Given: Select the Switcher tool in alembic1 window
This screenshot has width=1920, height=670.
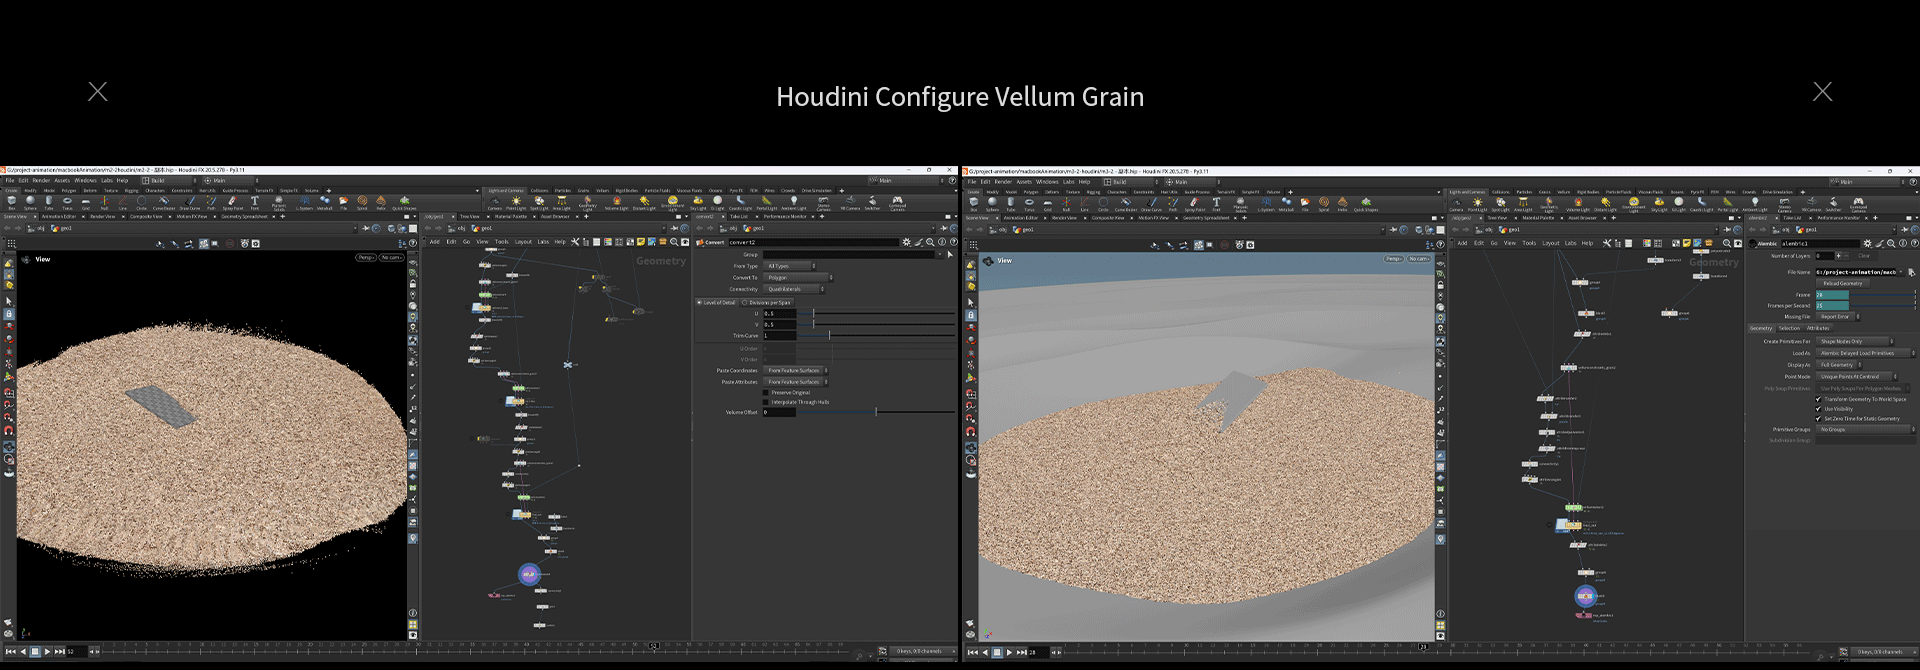Looking at the screenshot, I should coord(1833,204).
